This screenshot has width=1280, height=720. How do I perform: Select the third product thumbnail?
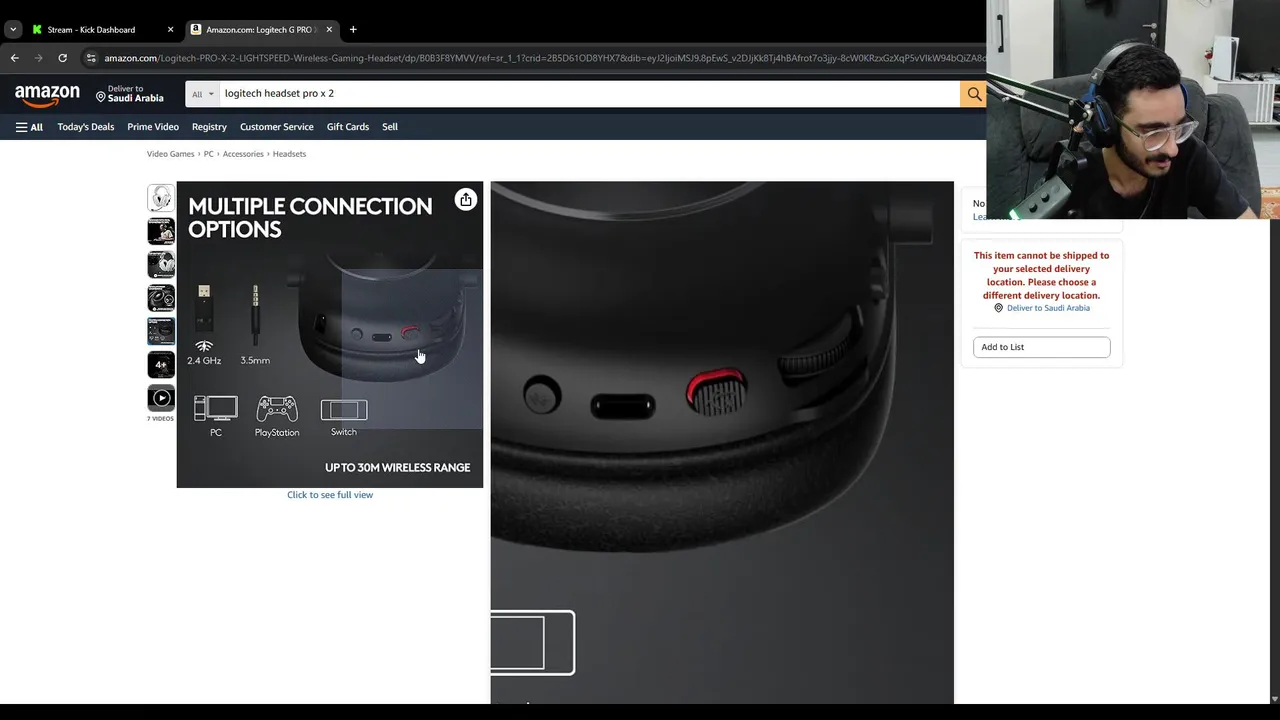click(x=161, y=264)
